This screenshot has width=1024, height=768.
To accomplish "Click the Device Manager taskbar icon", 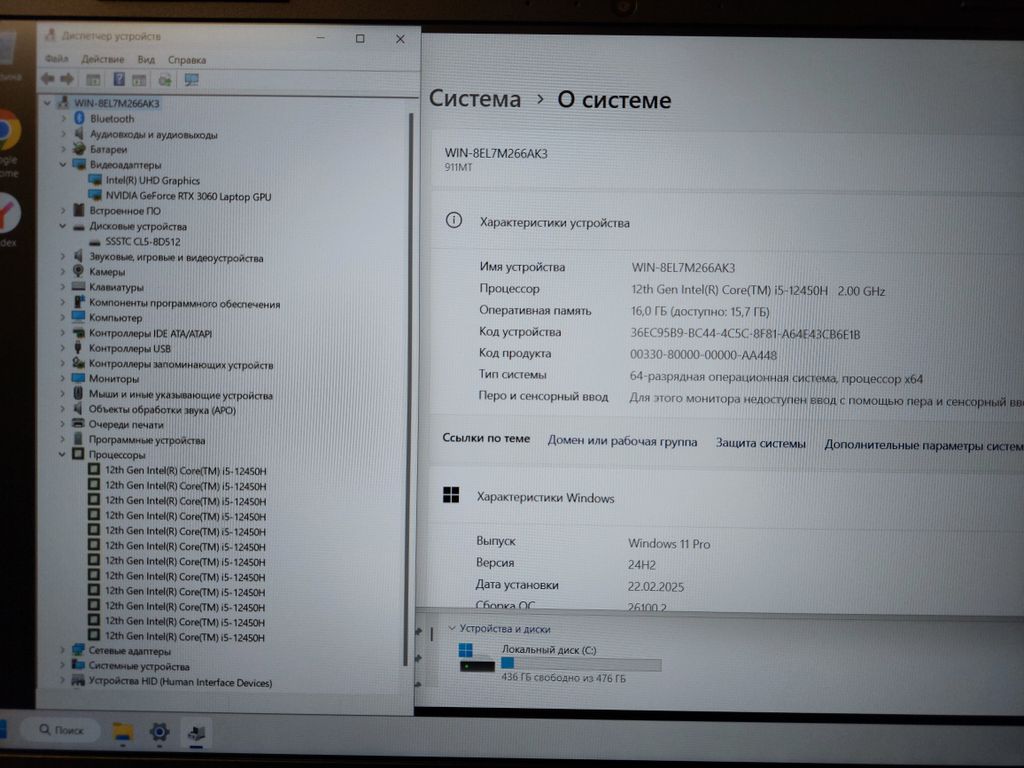I will coord(197,733).
